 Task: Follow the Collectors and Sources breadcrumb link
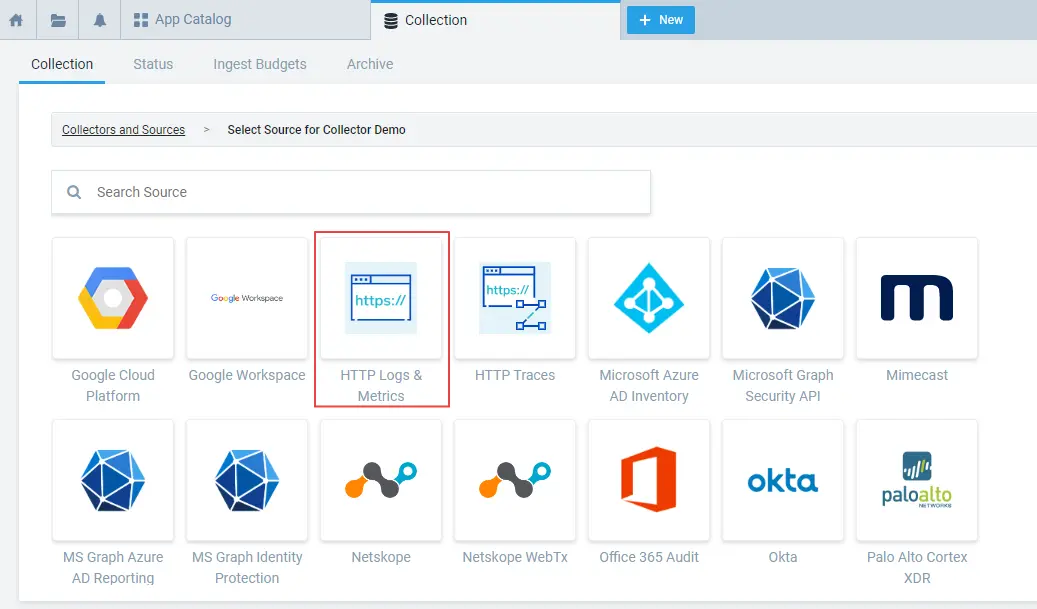click(123, 130)
